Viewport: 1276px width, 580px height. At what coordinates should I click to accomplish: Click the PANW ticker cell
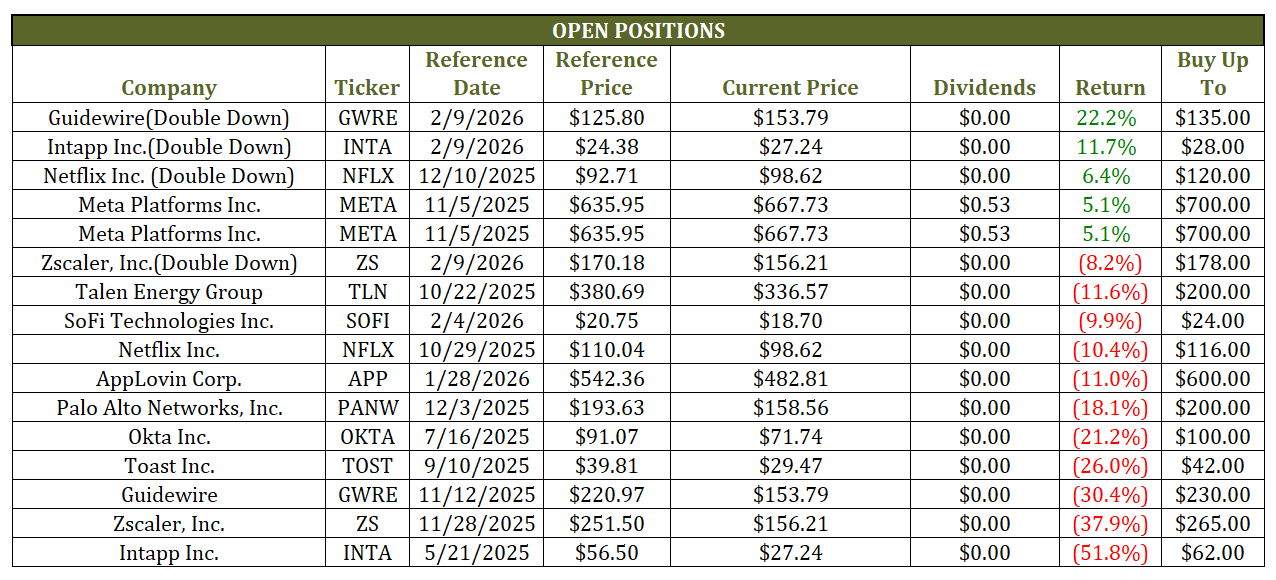click(367, 408)
